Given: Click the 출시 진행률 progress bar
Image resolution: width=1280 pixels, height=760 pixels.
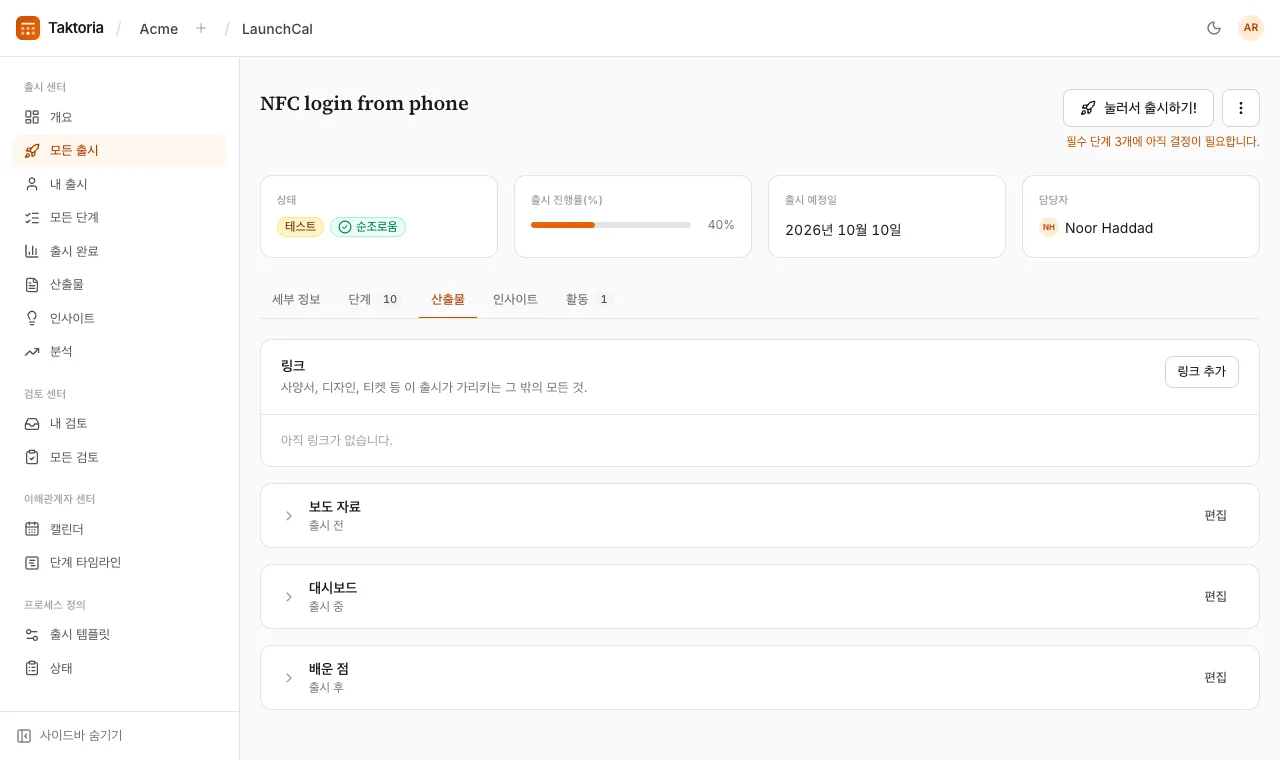Looking at the screenshot, I should [x=611, y=225].
